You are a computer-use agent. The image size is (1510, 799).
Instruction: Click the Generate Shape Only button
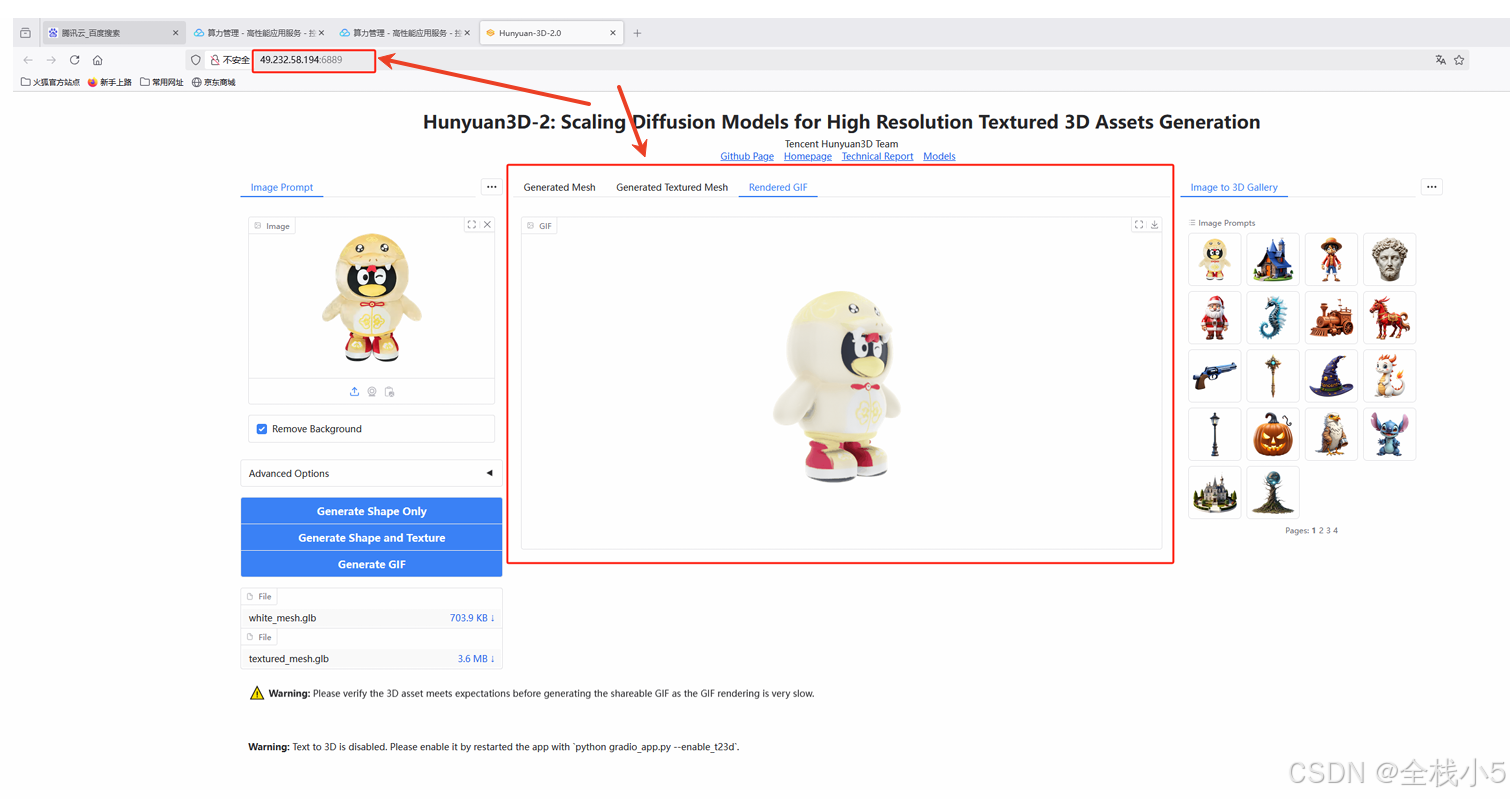click(371, 511)
